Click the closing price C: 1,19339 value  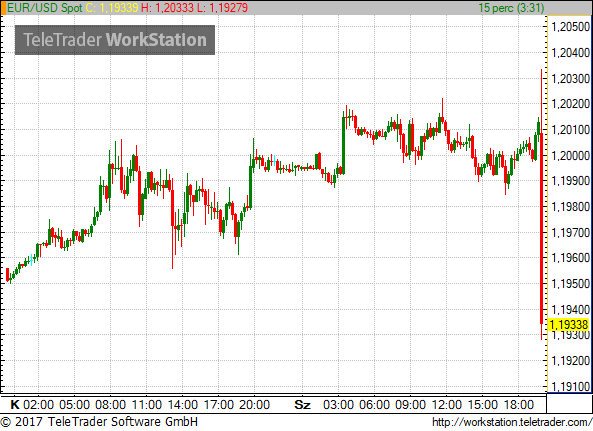click(x=112, y=8)
